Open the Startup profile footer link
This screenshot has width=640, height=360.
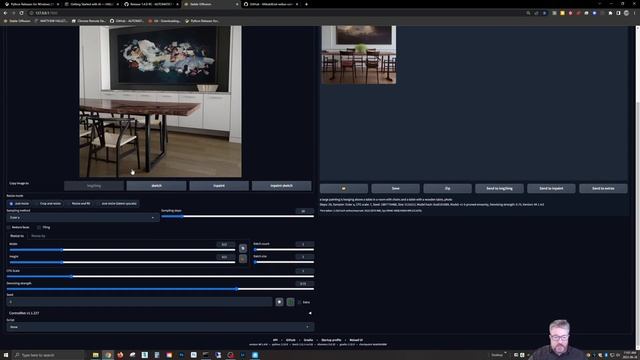point(331,340)
